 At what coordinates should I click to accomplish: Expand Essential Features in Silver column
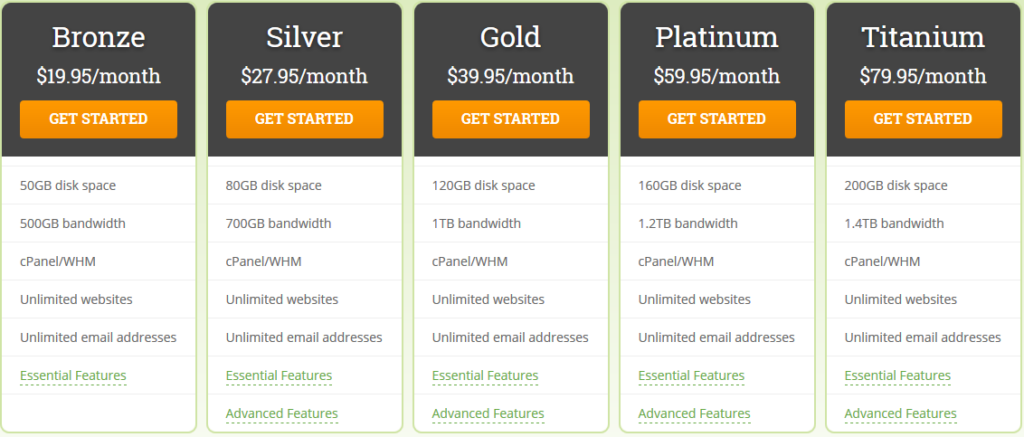click(x=279, y=376)
